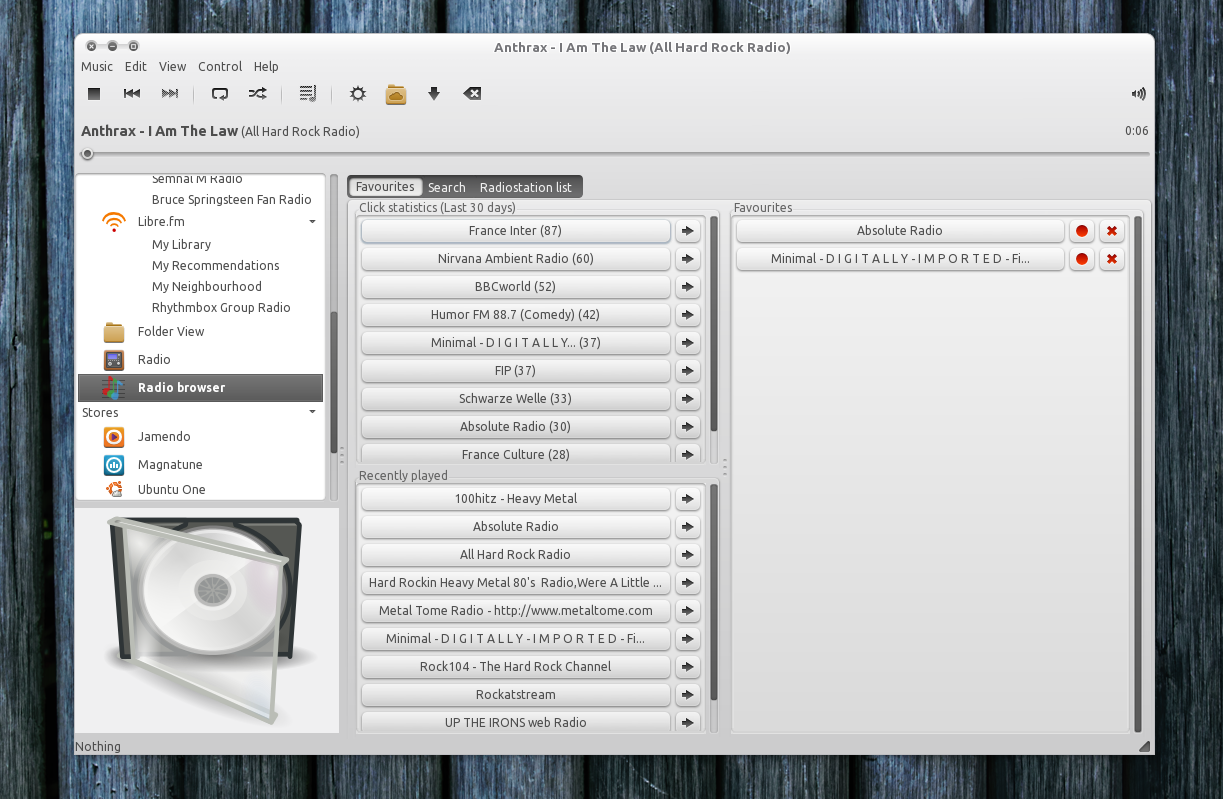The image size is (1223, 799).
Task: Select Bruce Springsteen Fan Radio
Action: coord(232,200)
